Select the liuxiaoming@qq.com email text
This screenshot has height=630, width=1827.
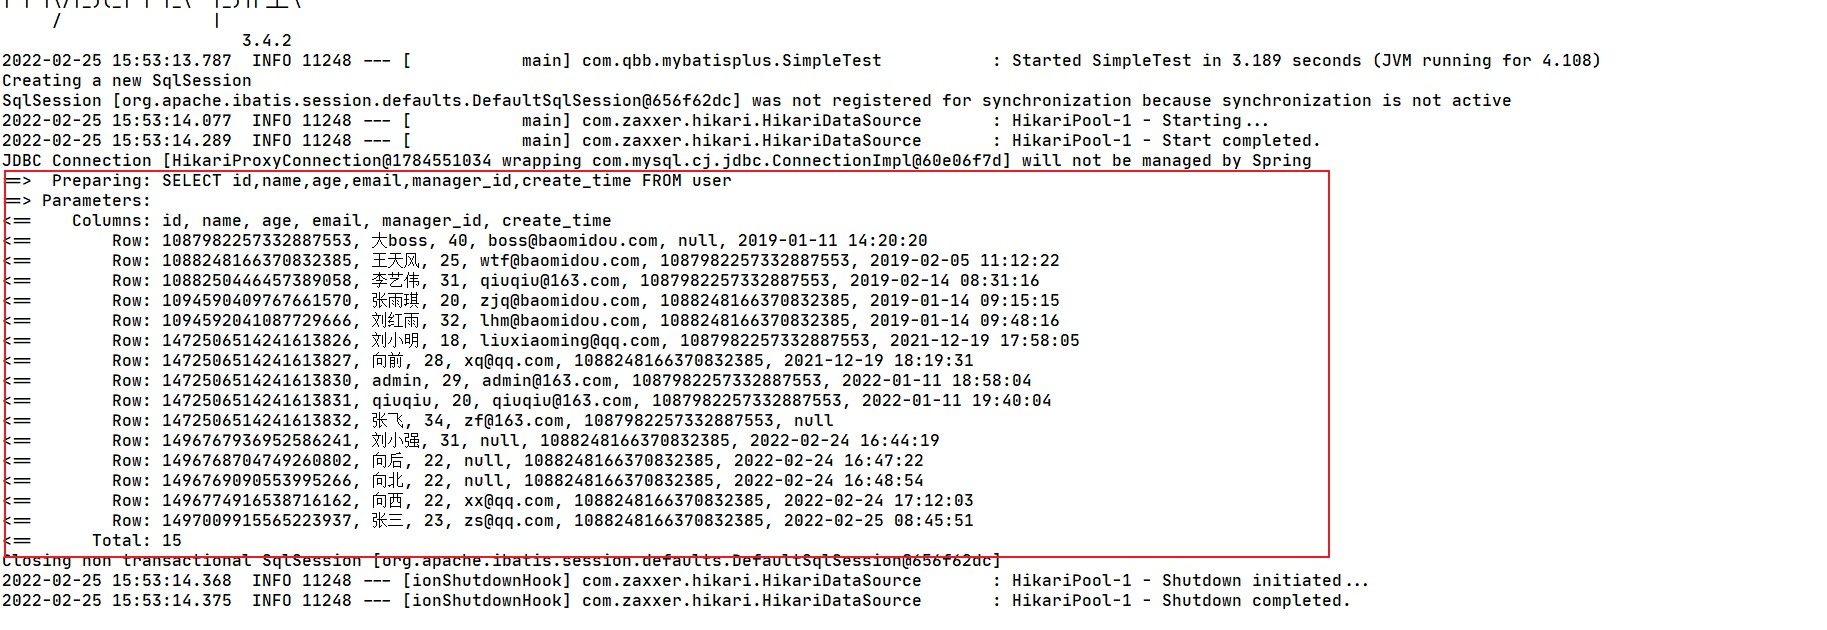pyautogui.click(x=570, y=341)
